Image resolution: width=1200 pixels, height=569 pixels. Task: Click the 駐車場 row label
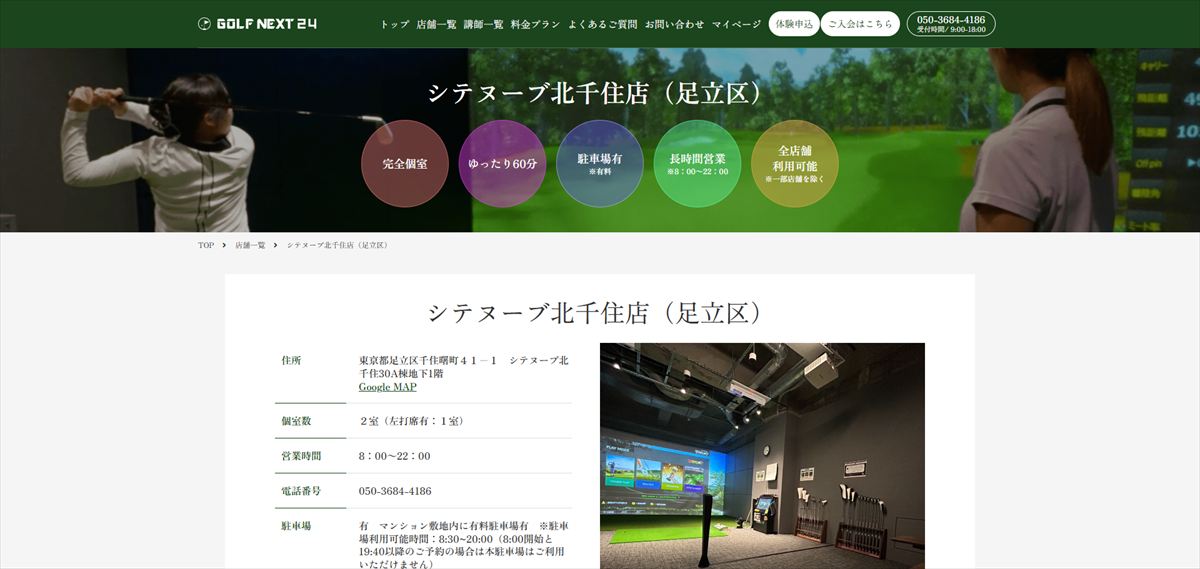click(x=296, y=526)
